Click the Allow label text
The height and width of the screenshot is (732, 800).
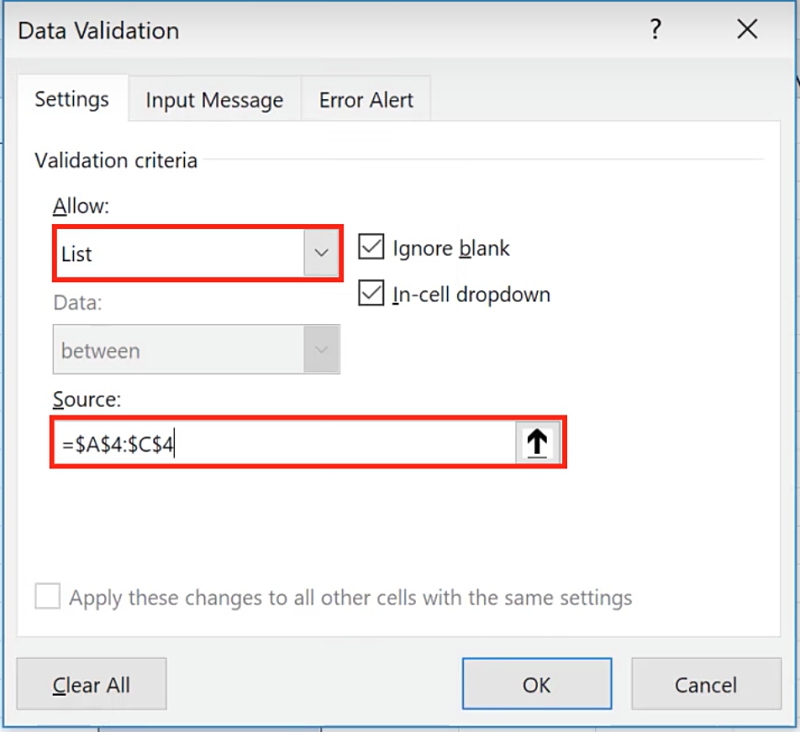[x=80, y=206]
